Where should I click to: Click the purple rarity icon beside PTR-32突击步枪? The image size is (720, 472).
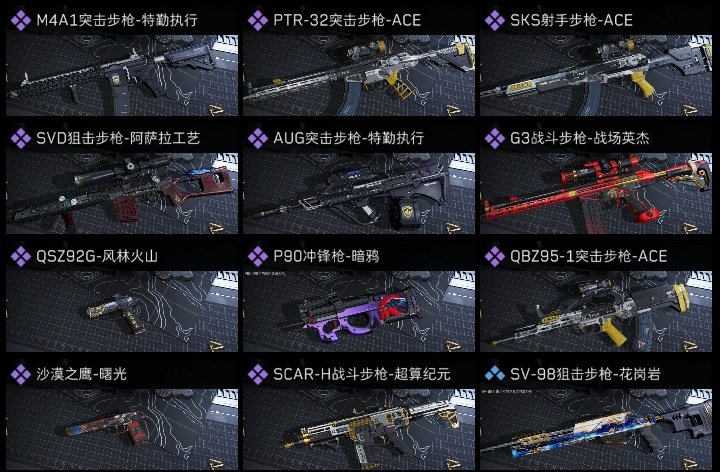point(258,20)
